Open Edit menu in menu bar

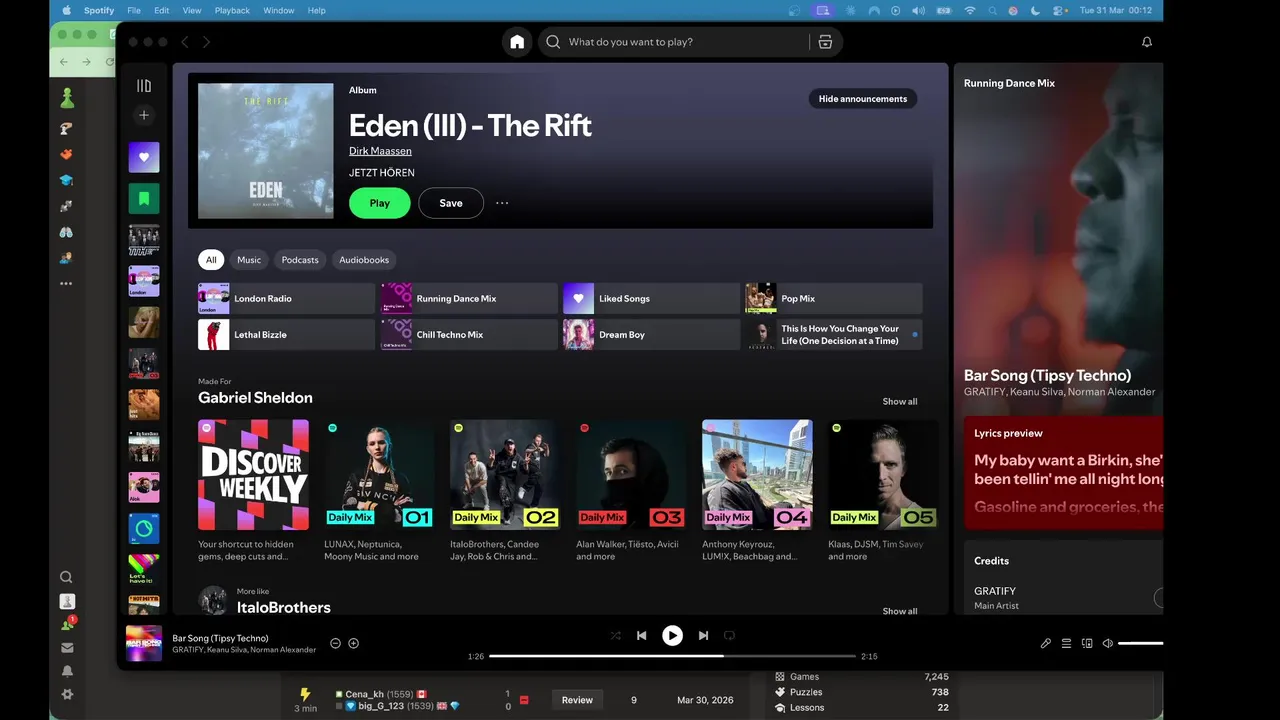(x=161, y=10)
